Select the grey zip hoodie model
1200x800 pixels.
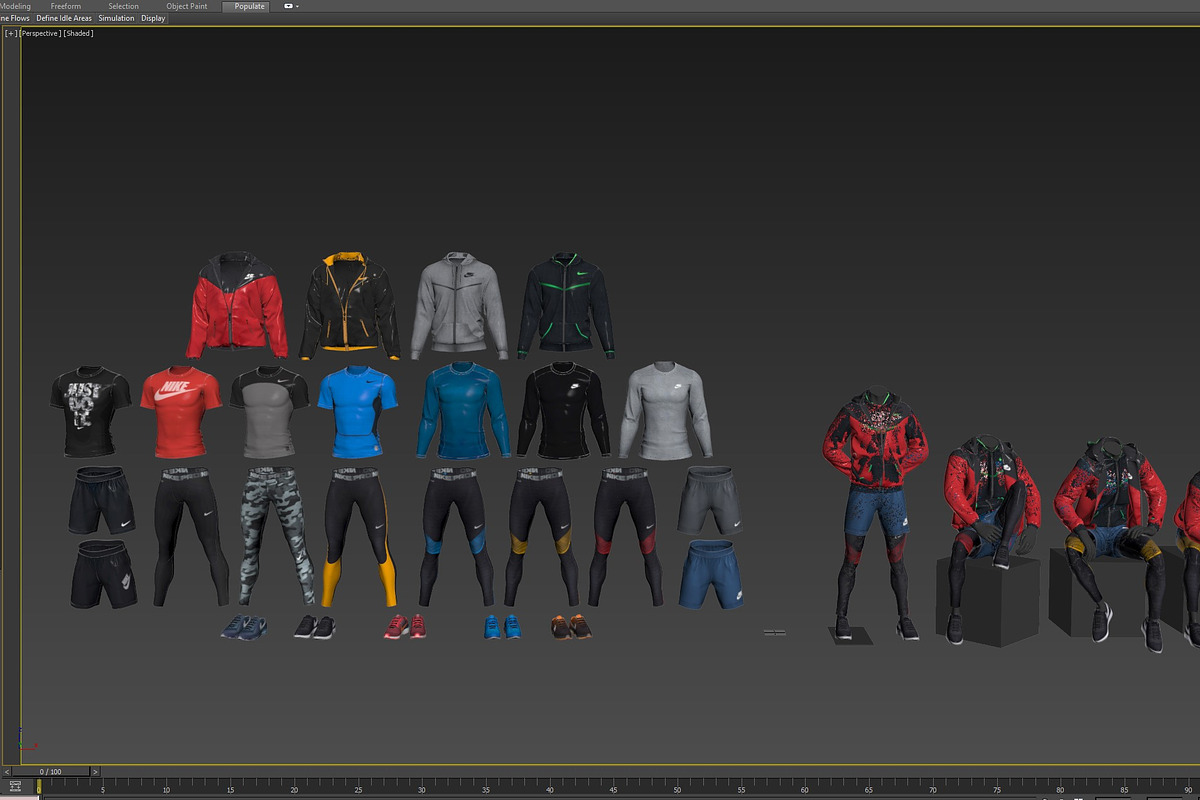[460, 304]
